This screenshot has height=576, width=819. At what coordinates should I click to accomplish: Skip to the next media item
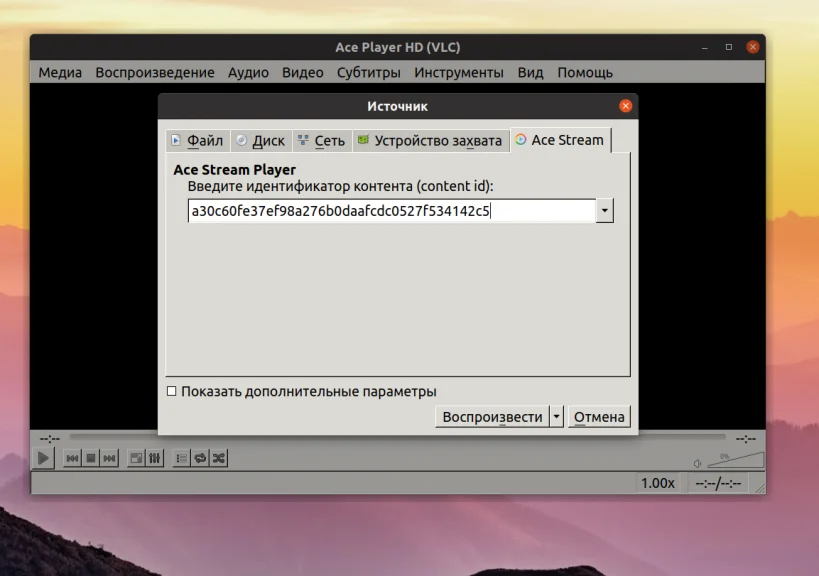coord(110,459)
